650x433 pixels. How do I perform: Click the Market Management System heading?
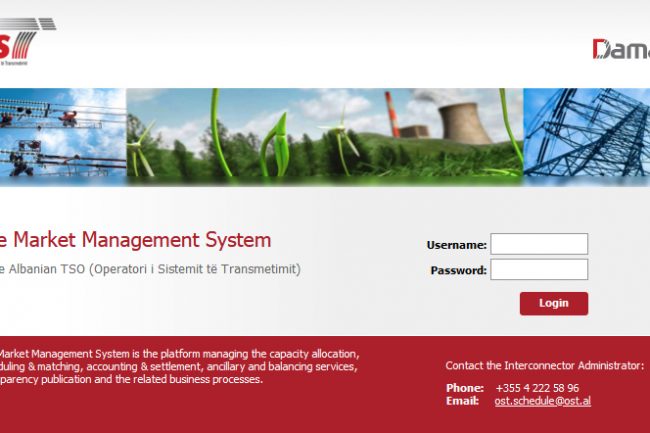(135, 240)
